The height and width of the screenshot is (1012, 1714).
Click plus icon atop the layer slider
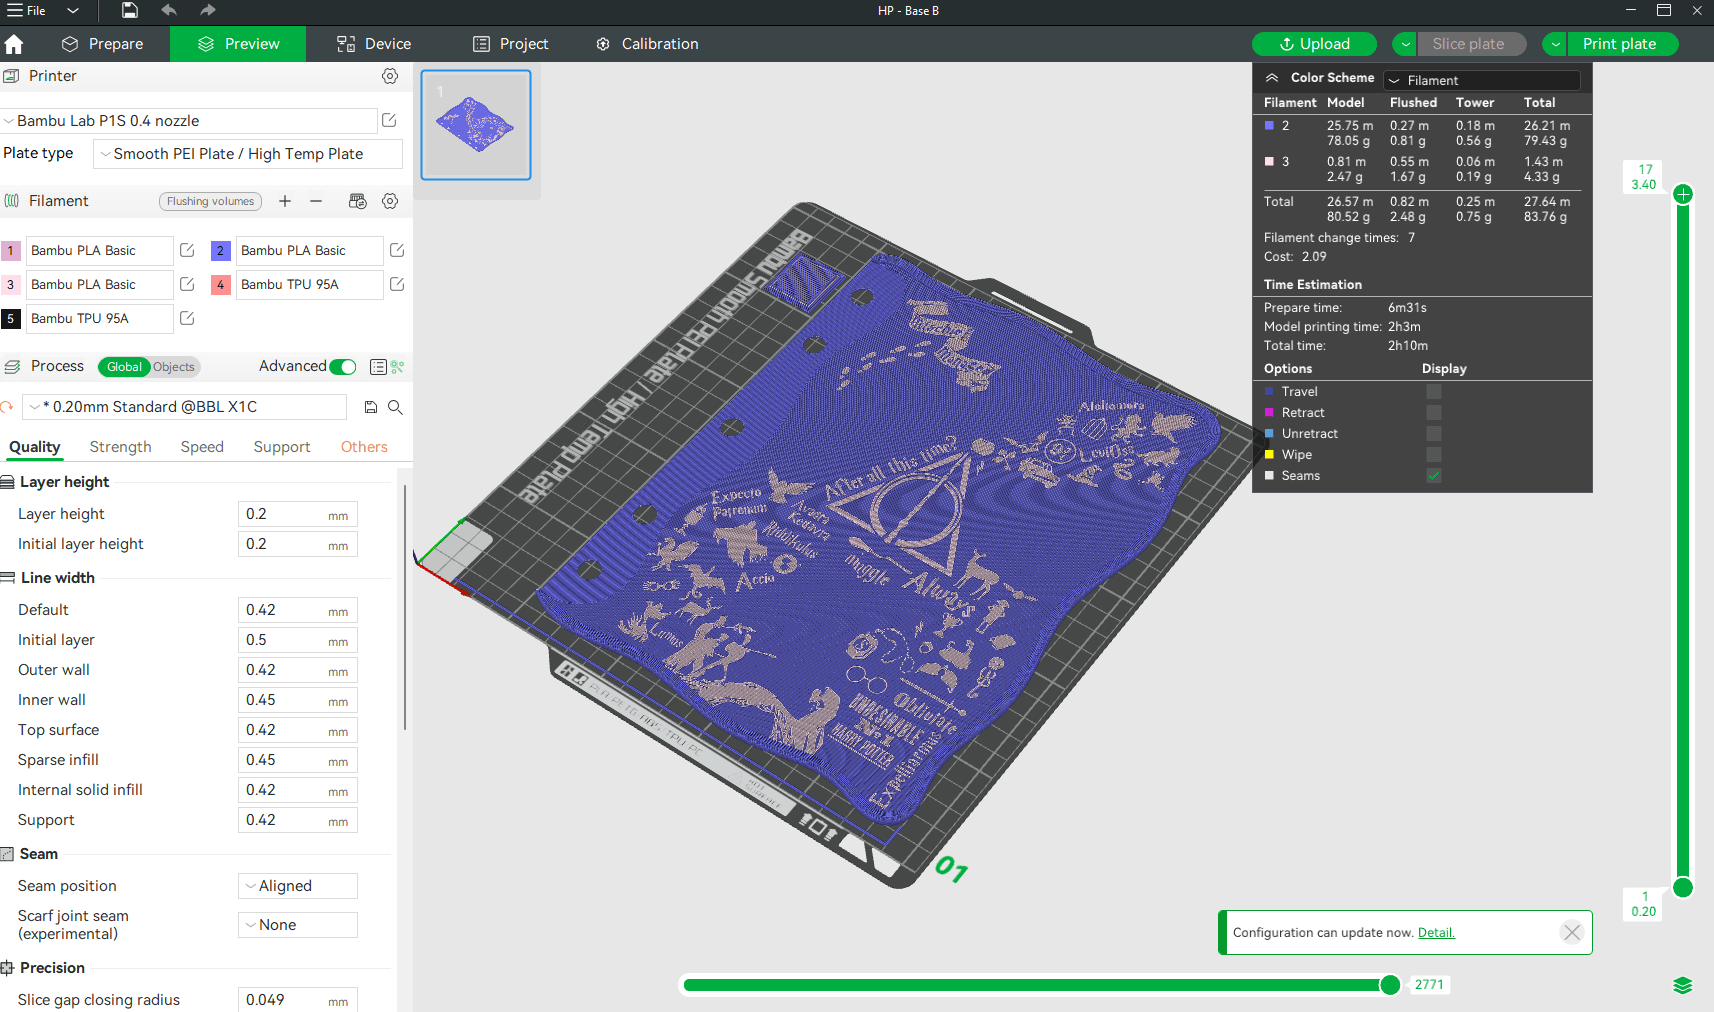(x=1683, y=194)
